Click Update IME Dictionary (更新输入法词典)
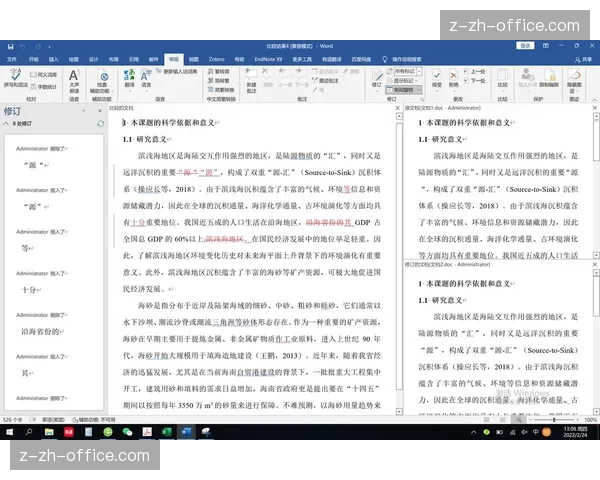This screenshot has height=480, width=600. [177, 72]
